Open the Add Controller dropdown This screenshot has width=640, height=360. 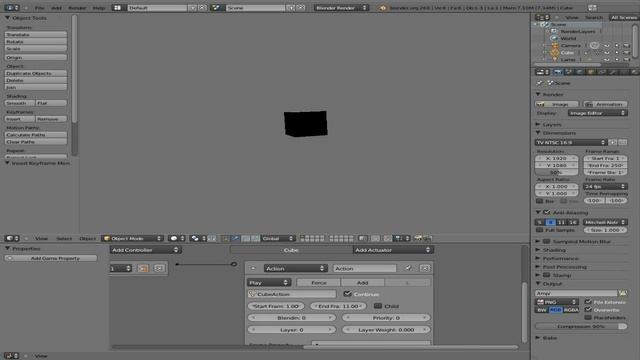pos(146,250)
